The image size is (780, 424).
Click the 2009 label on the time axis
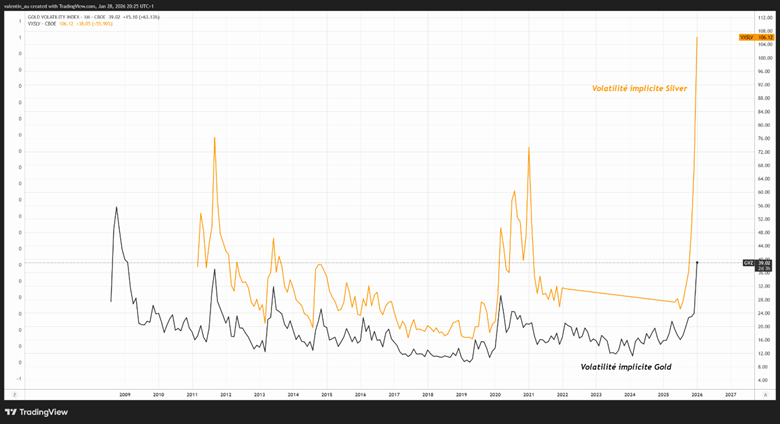click(x=124, y=395)
